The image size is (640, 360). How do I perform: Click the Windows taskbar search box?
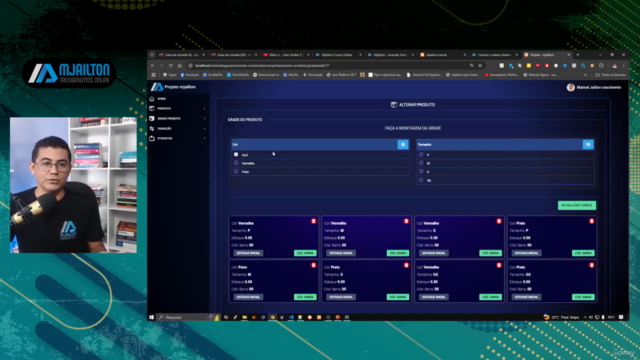click(x=189, y=317)
